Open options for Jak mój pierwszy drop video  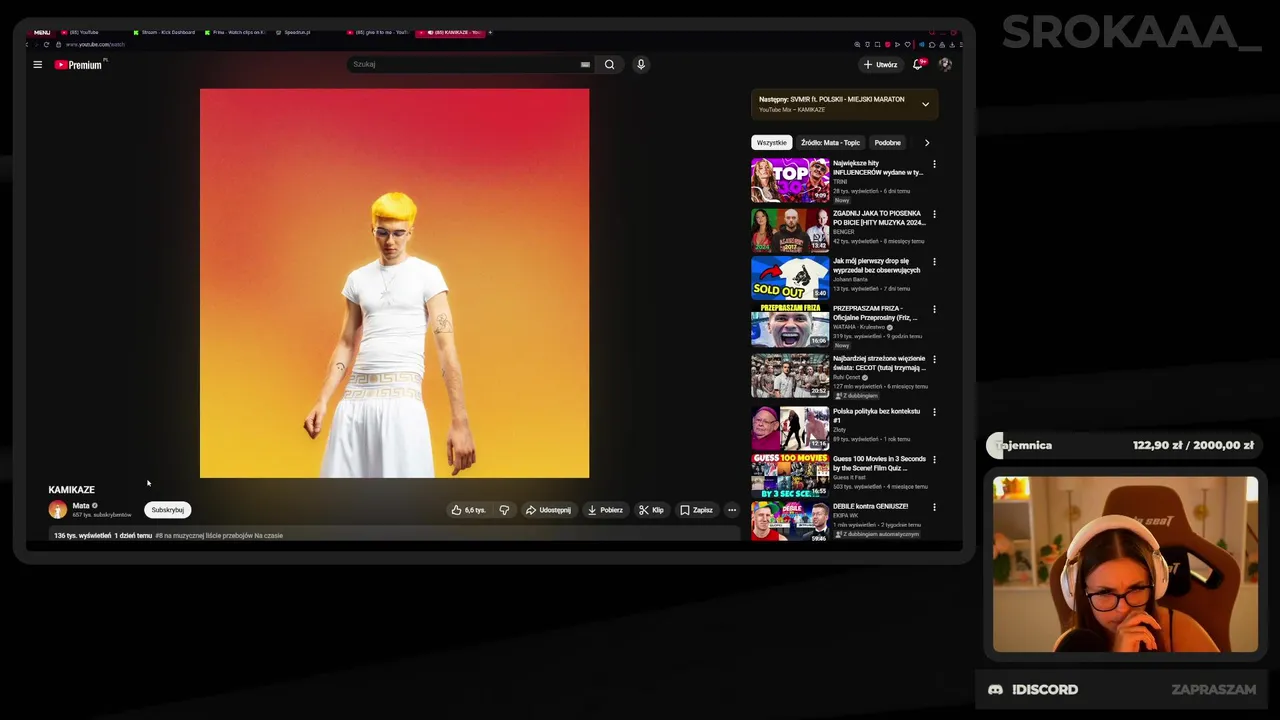tap(934, 262)
